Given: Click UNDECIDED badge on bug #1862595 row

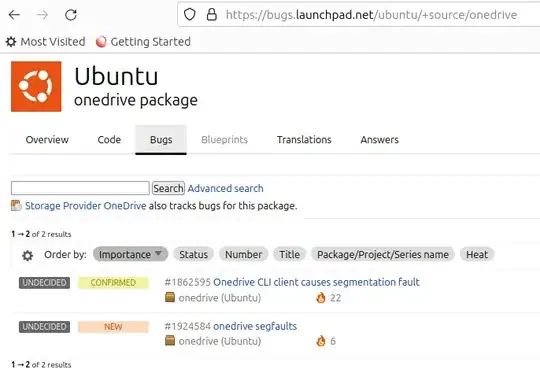Looking at the screenshot, I should pos(44,283).
